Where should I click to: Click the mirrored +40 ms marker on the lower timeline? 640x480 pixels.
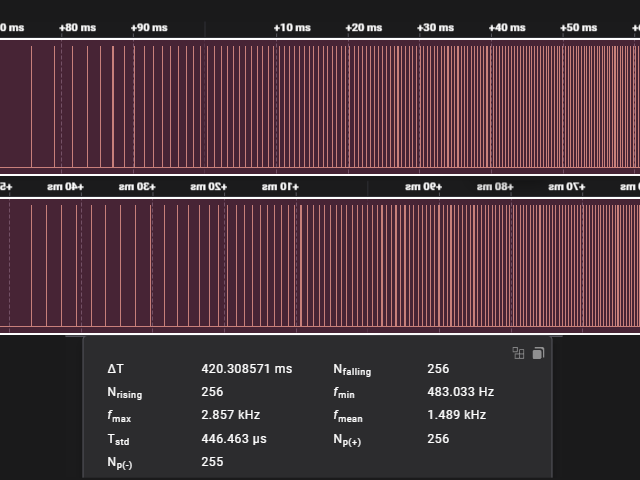(x=65, y=187)
